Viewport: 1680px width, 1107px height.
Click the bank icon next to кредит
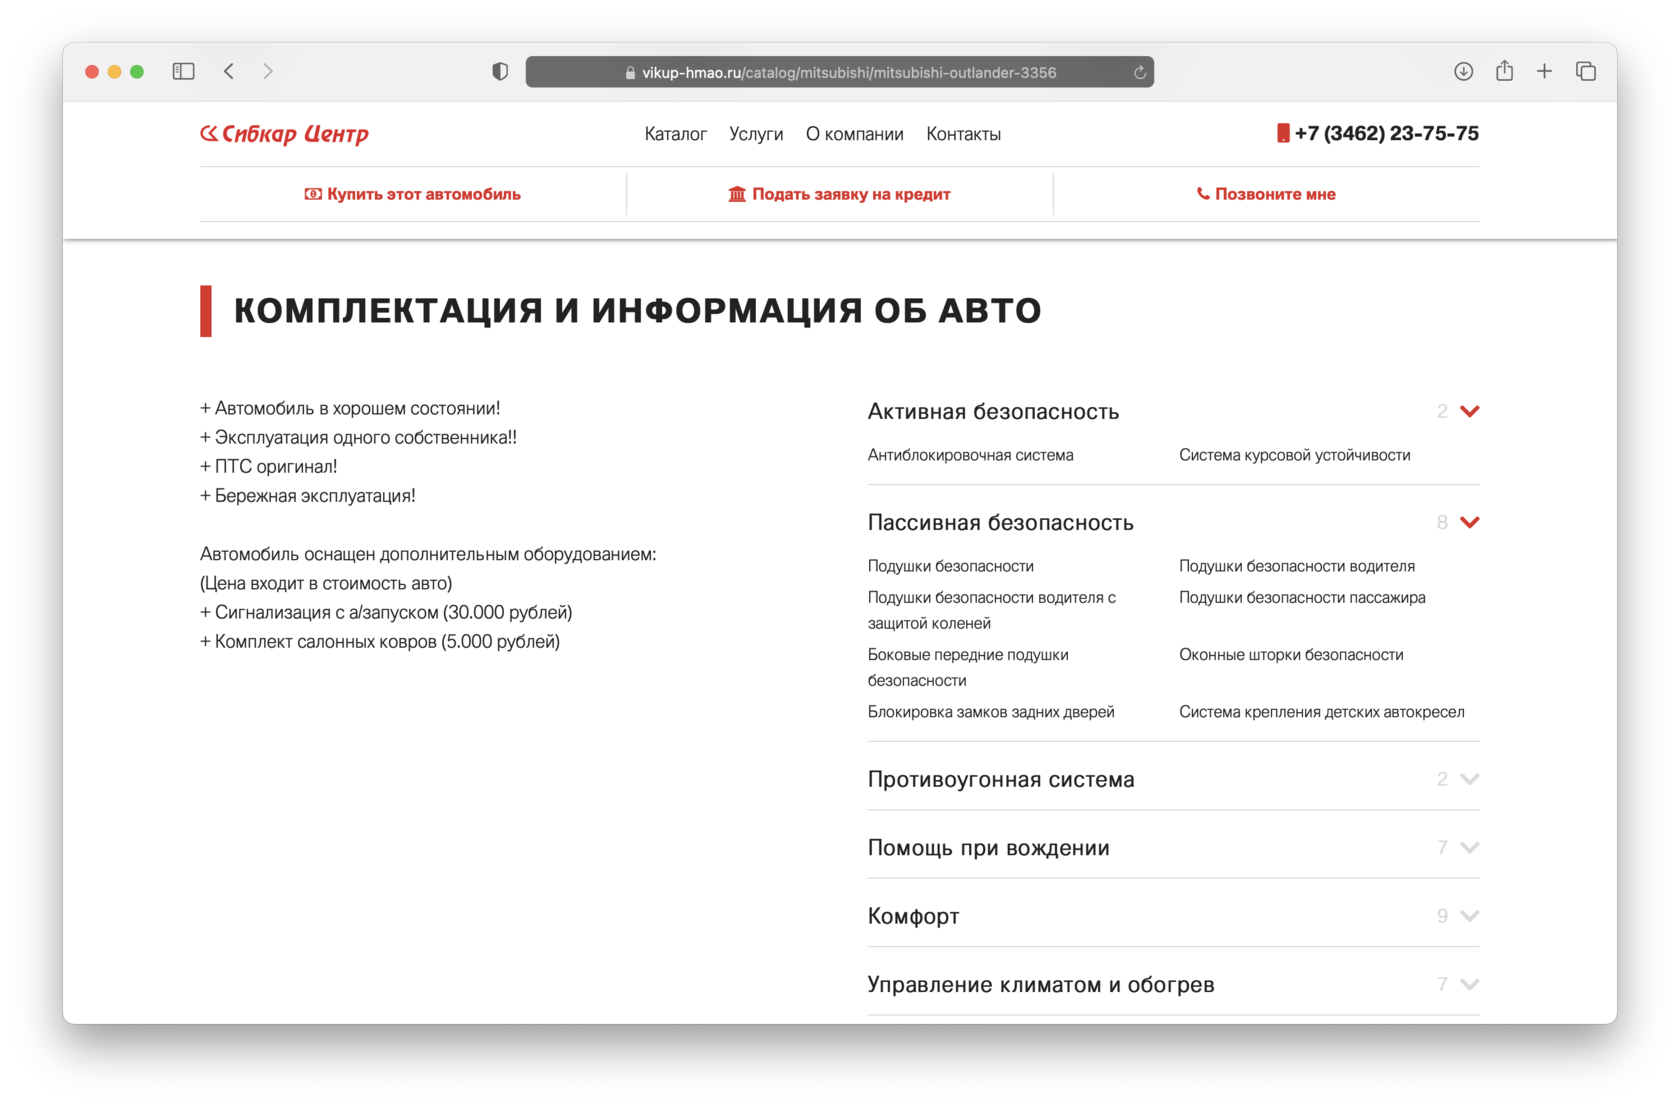point(737,194)
